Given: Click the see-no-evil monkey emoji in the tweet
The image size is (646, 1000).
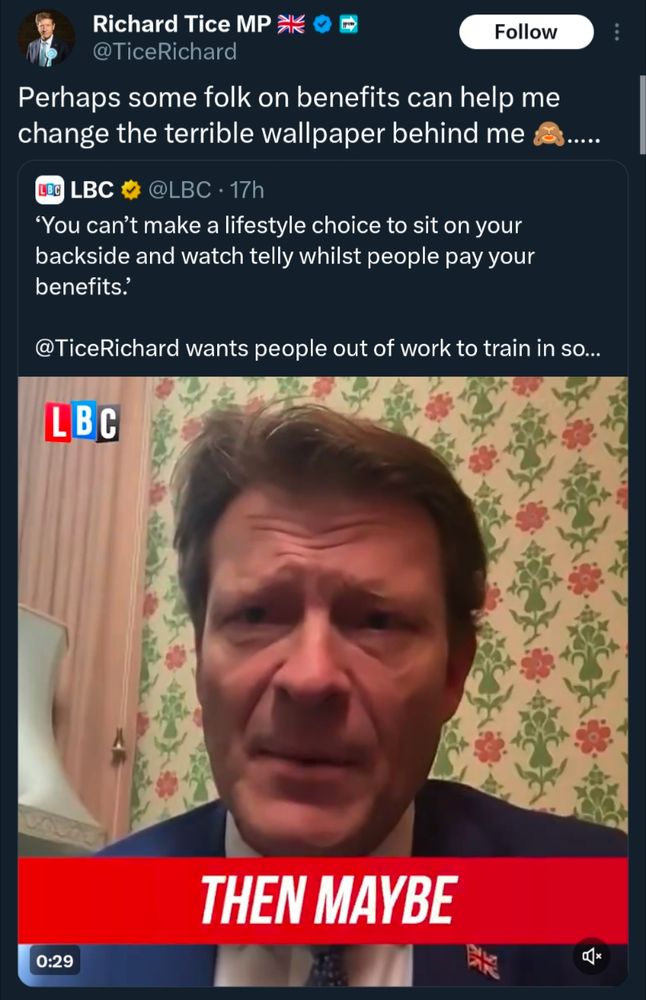Looking at the screenshot, I should pos(548,133).
